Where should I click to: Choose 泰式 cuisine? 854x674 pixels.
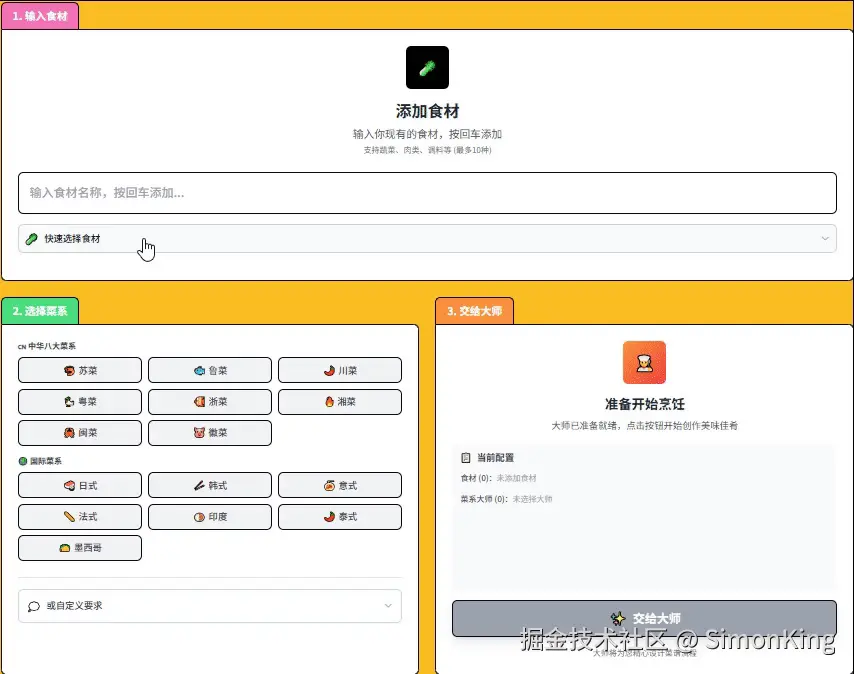pos(340,517)
